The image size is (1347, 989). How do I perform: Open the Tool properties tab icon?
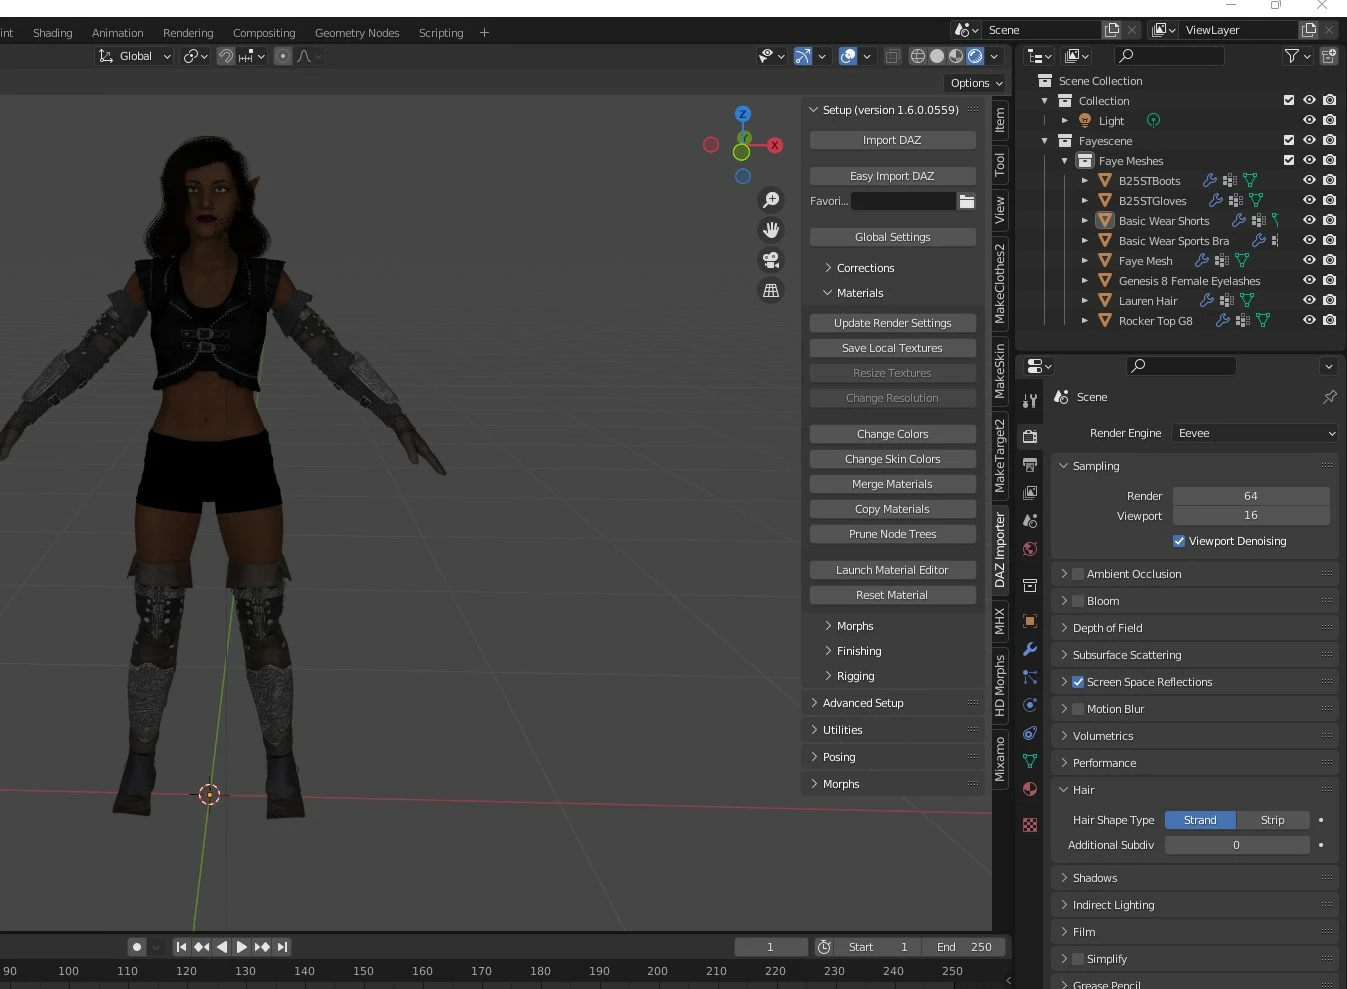[x=1030, y=401]
